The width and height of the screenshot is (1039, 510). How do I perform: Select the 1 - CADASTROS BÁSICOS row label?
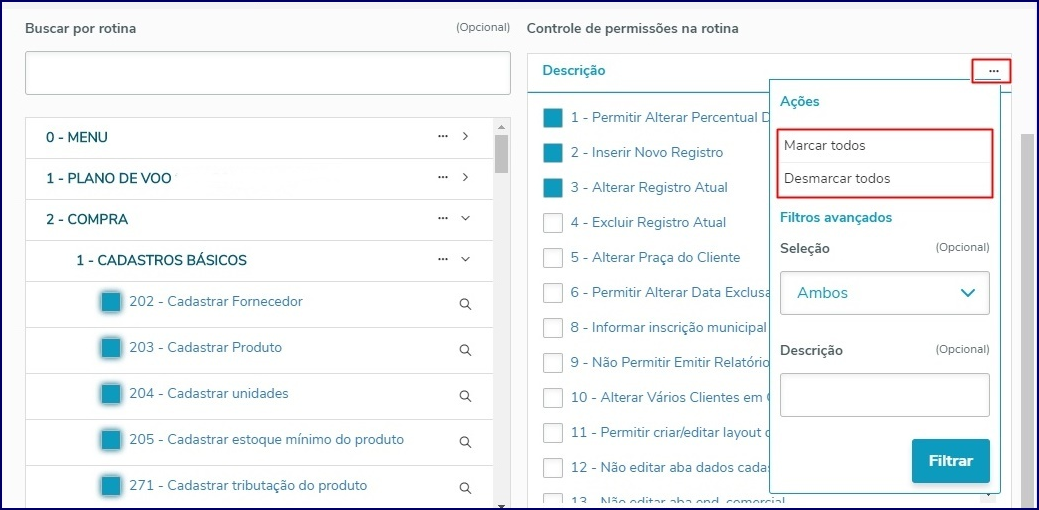click(x=162, y=260)
